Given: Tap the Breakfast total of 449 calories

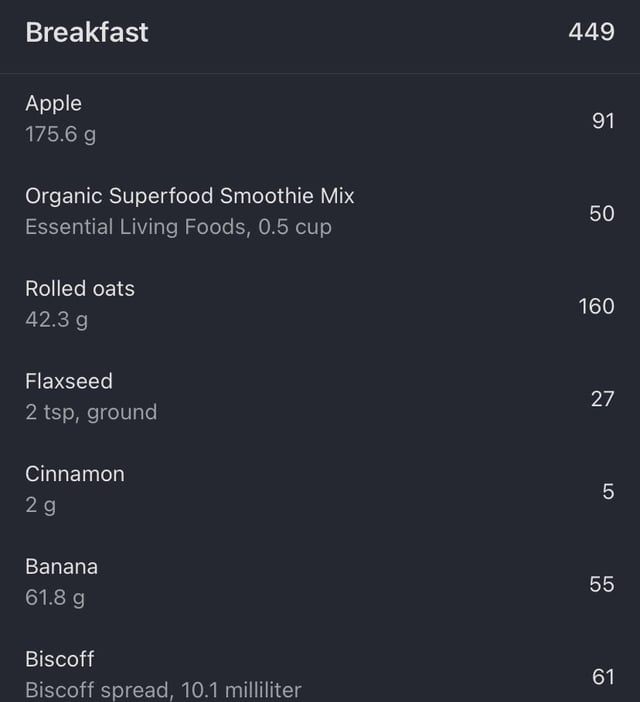Looking at the screenshot, I should [x=591, y=32].
